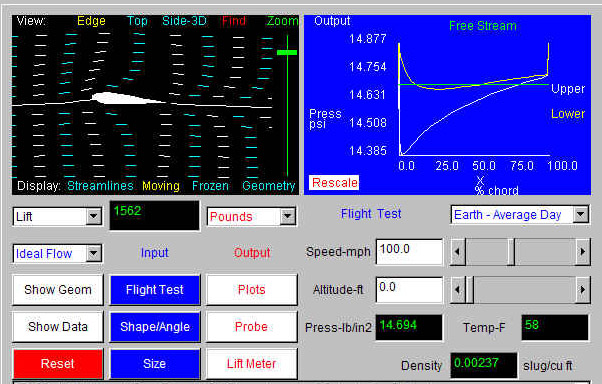Select Geometry display mode
The width and height of the screenshot is (602, 384).
coord(269,186)
